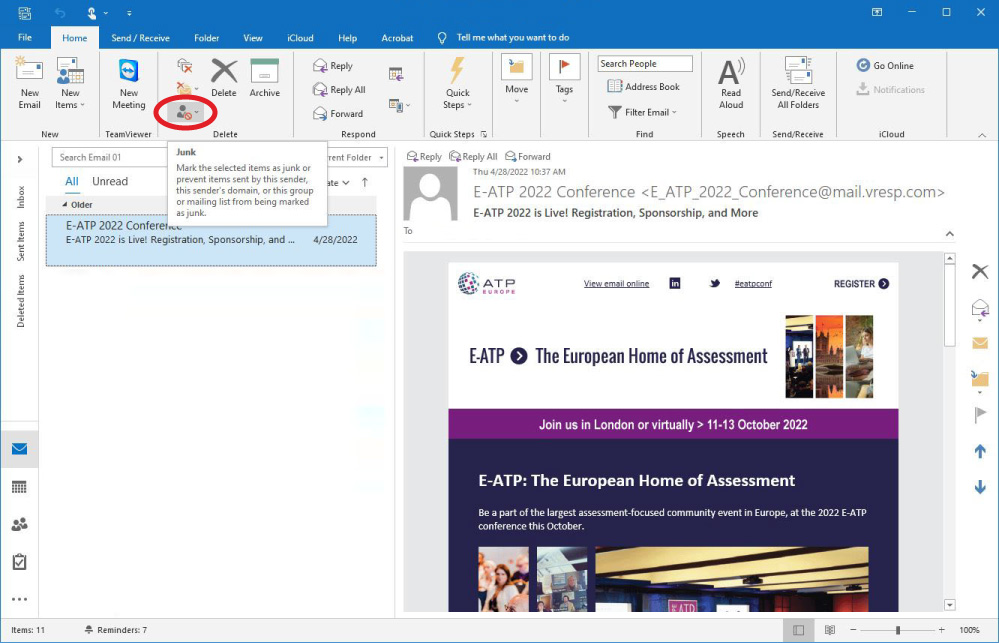The width and height of the screenshot is (999, 643).
Task: Go to next item down arrow
Action: tap(980, 488)
